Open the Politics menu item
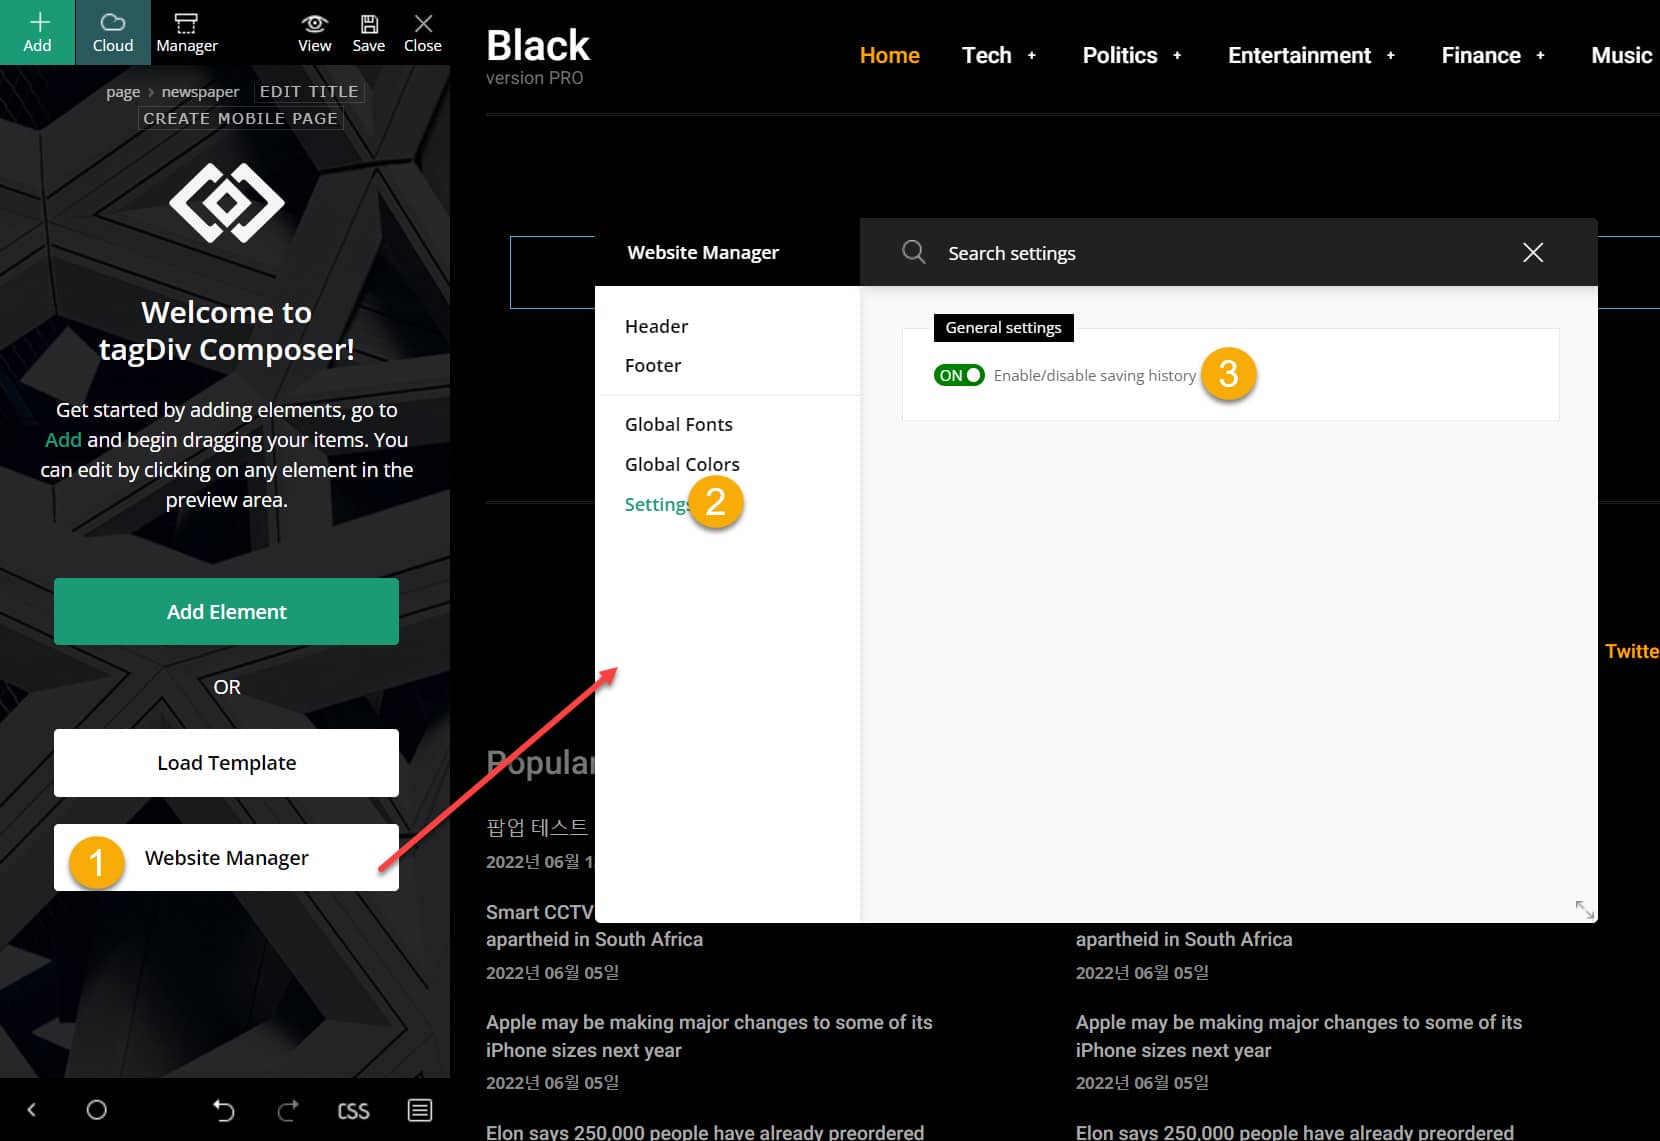This screenshot has height=1141, width=1660. (1120, 55)
